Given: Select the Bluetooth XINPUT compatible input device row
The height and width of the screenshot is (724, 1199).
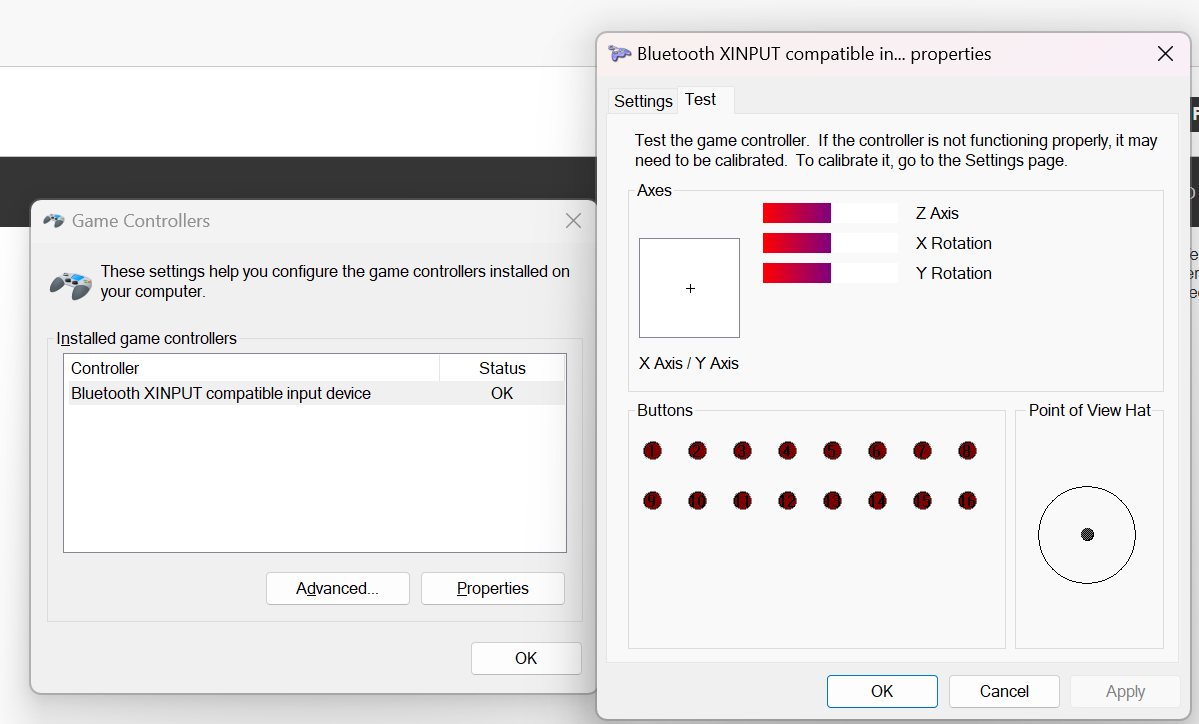Looking at the screenshot, I should tap(316, 393).
